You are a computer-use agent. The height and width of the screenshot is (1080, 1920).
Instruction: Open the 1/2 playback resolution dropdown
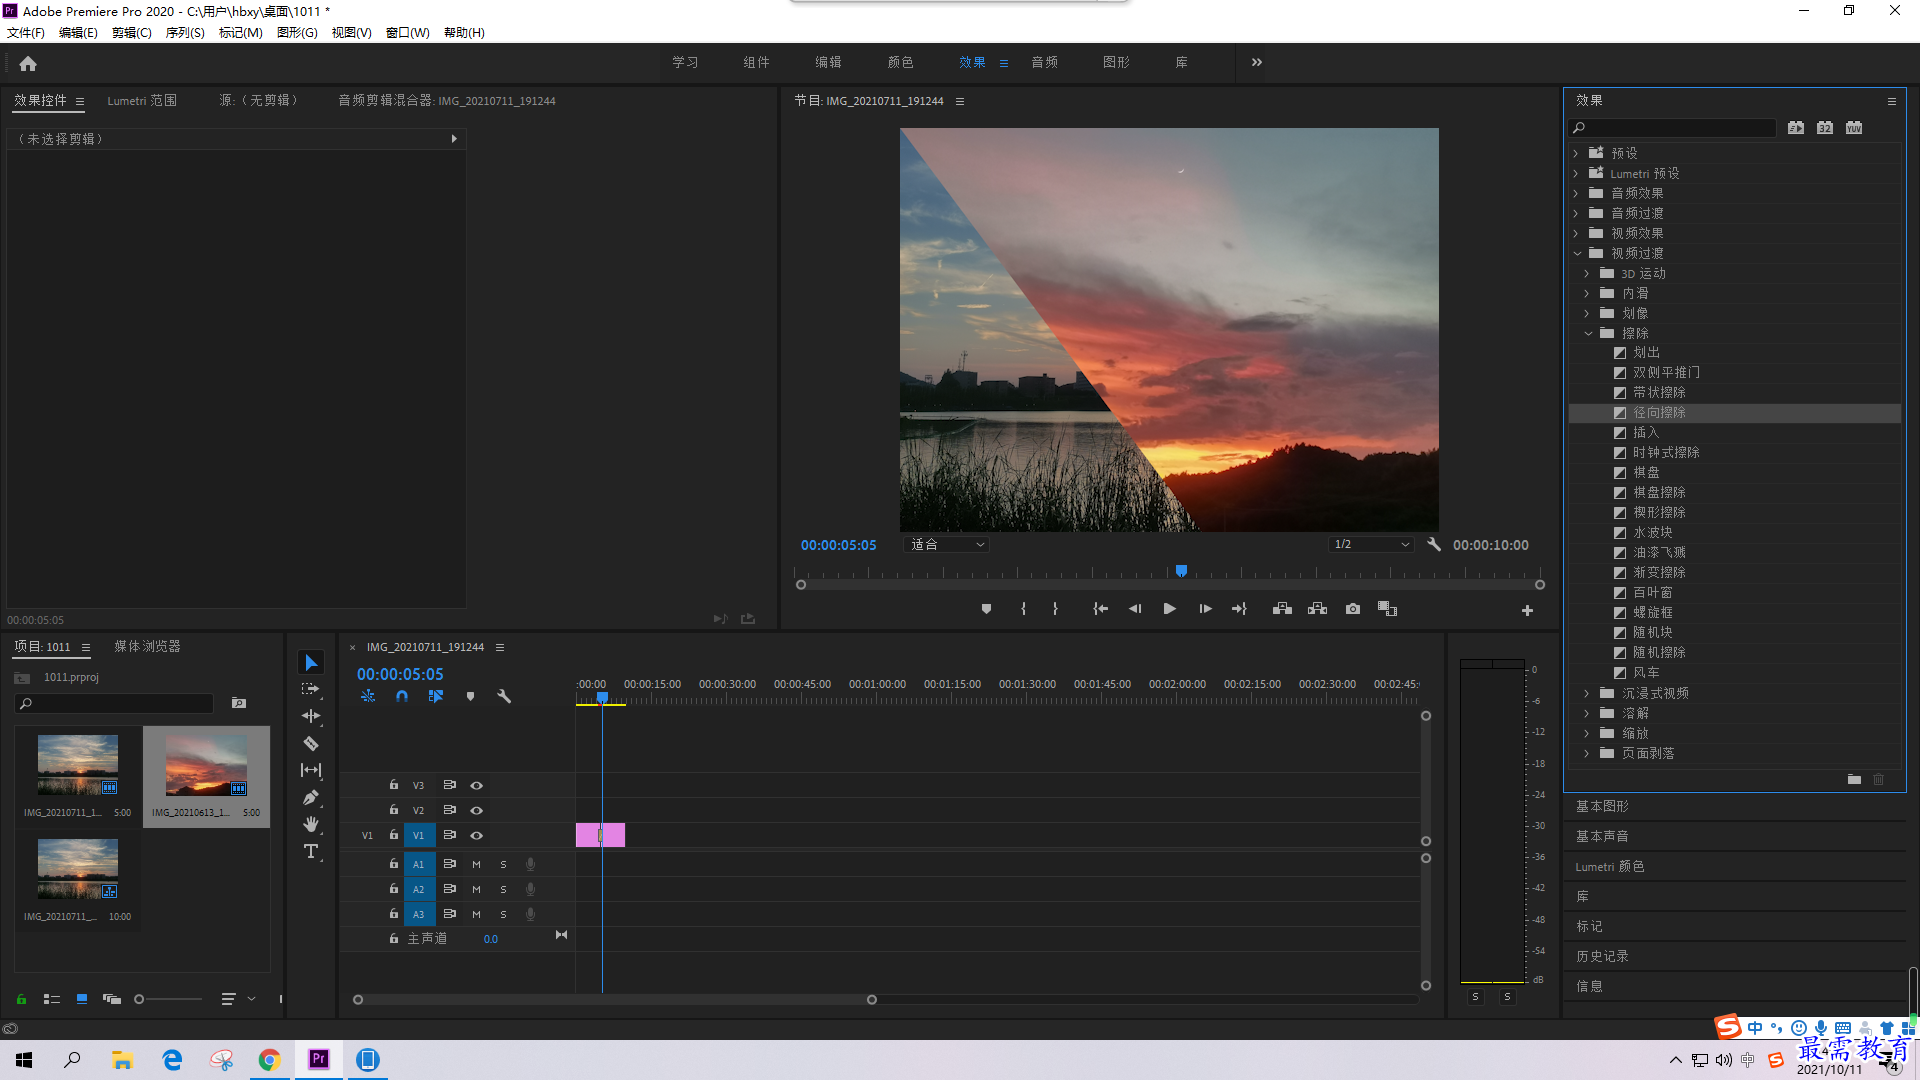[x=1371, y=545]
